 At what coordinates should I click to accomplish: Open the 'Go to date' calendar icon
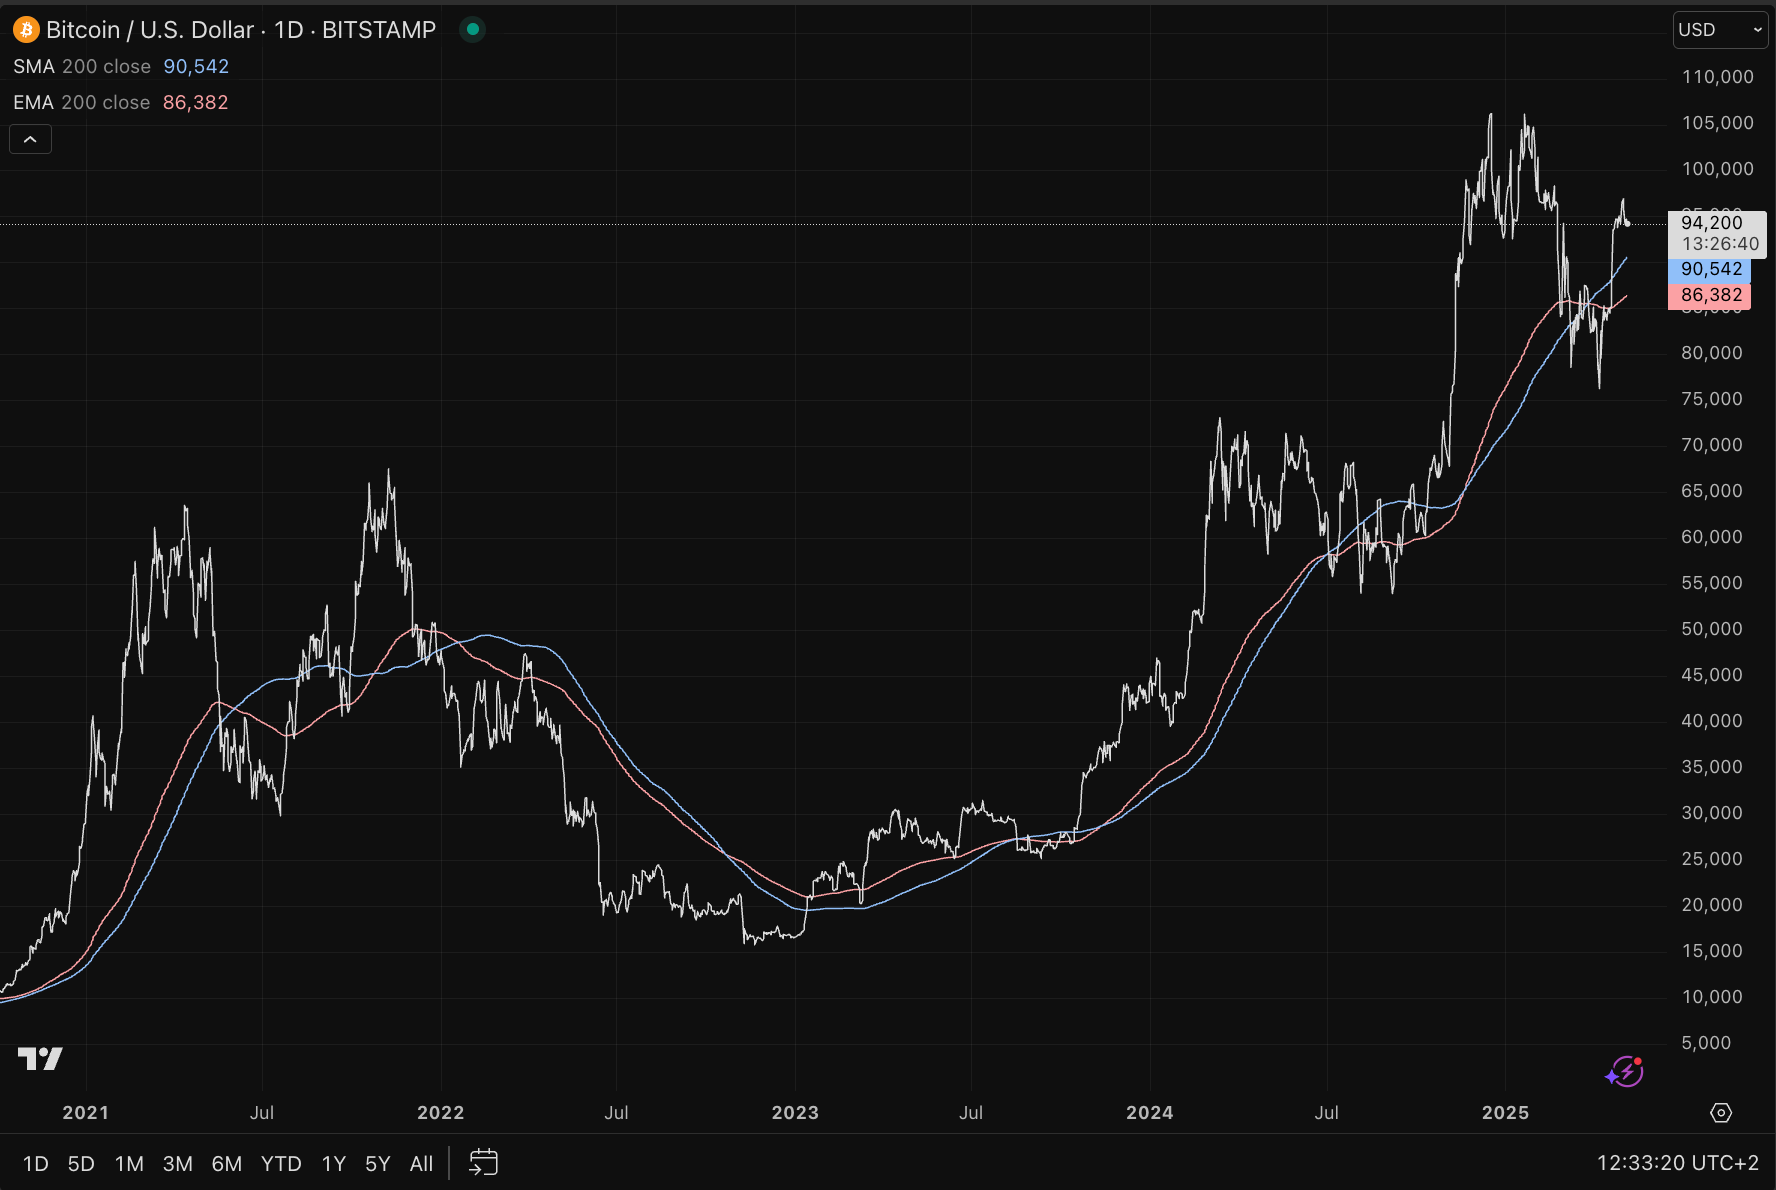tap(482, 1163)
